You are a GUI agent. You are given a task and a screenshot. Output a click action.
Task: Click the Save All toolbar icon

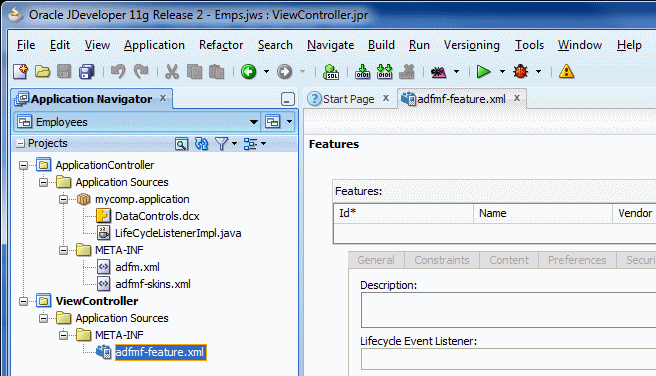87,72
